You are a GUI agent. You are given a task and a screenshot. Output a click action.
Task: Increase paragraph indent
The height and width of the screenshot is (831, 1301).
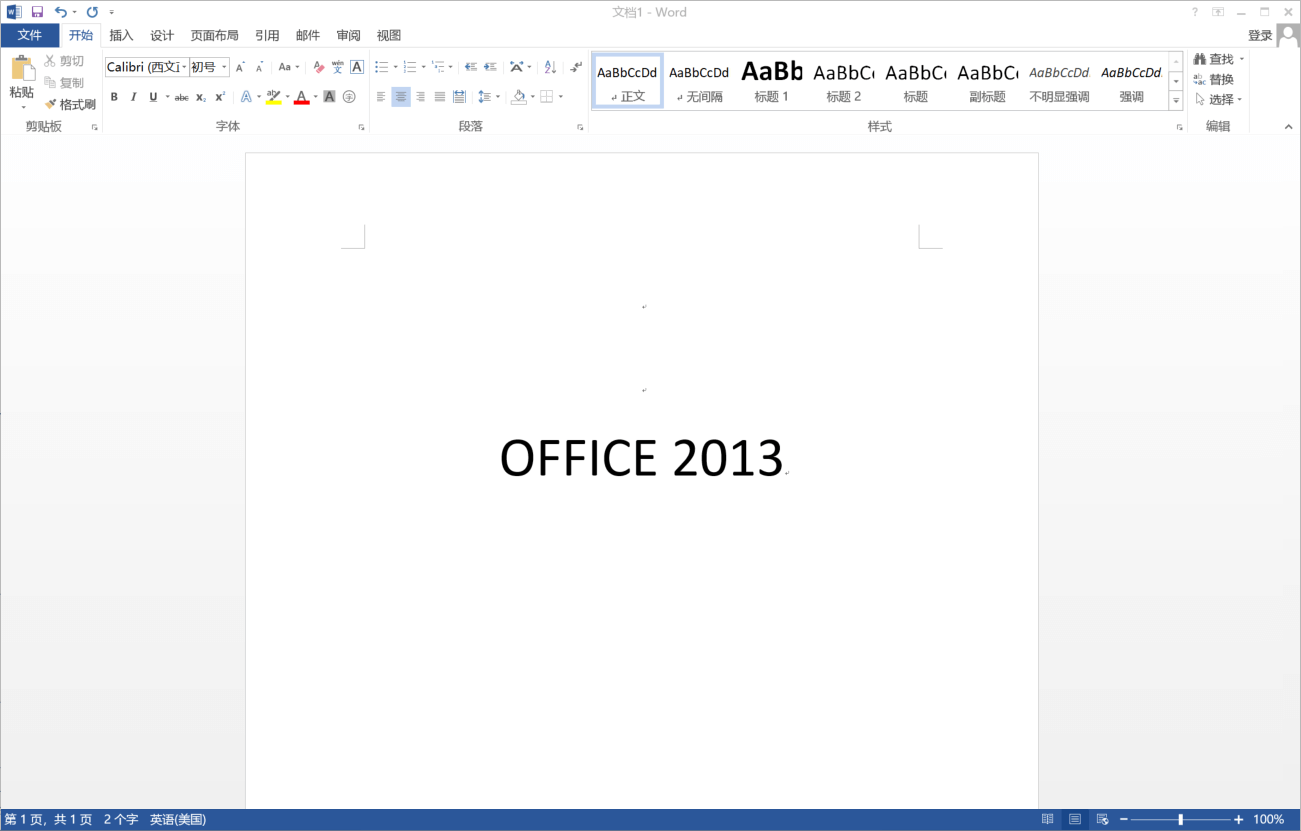tap(490, 67)
